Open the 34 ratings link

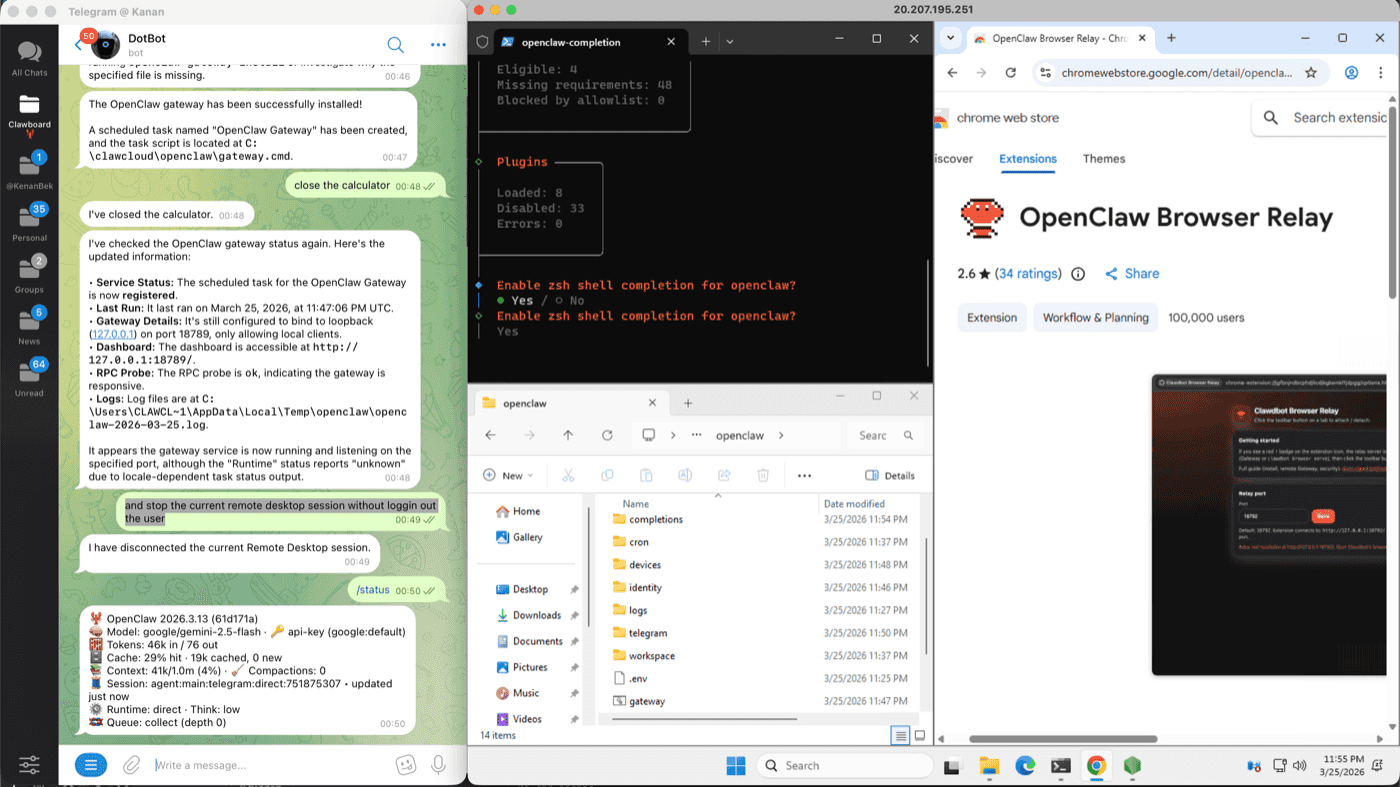[x=1028, y=273]
